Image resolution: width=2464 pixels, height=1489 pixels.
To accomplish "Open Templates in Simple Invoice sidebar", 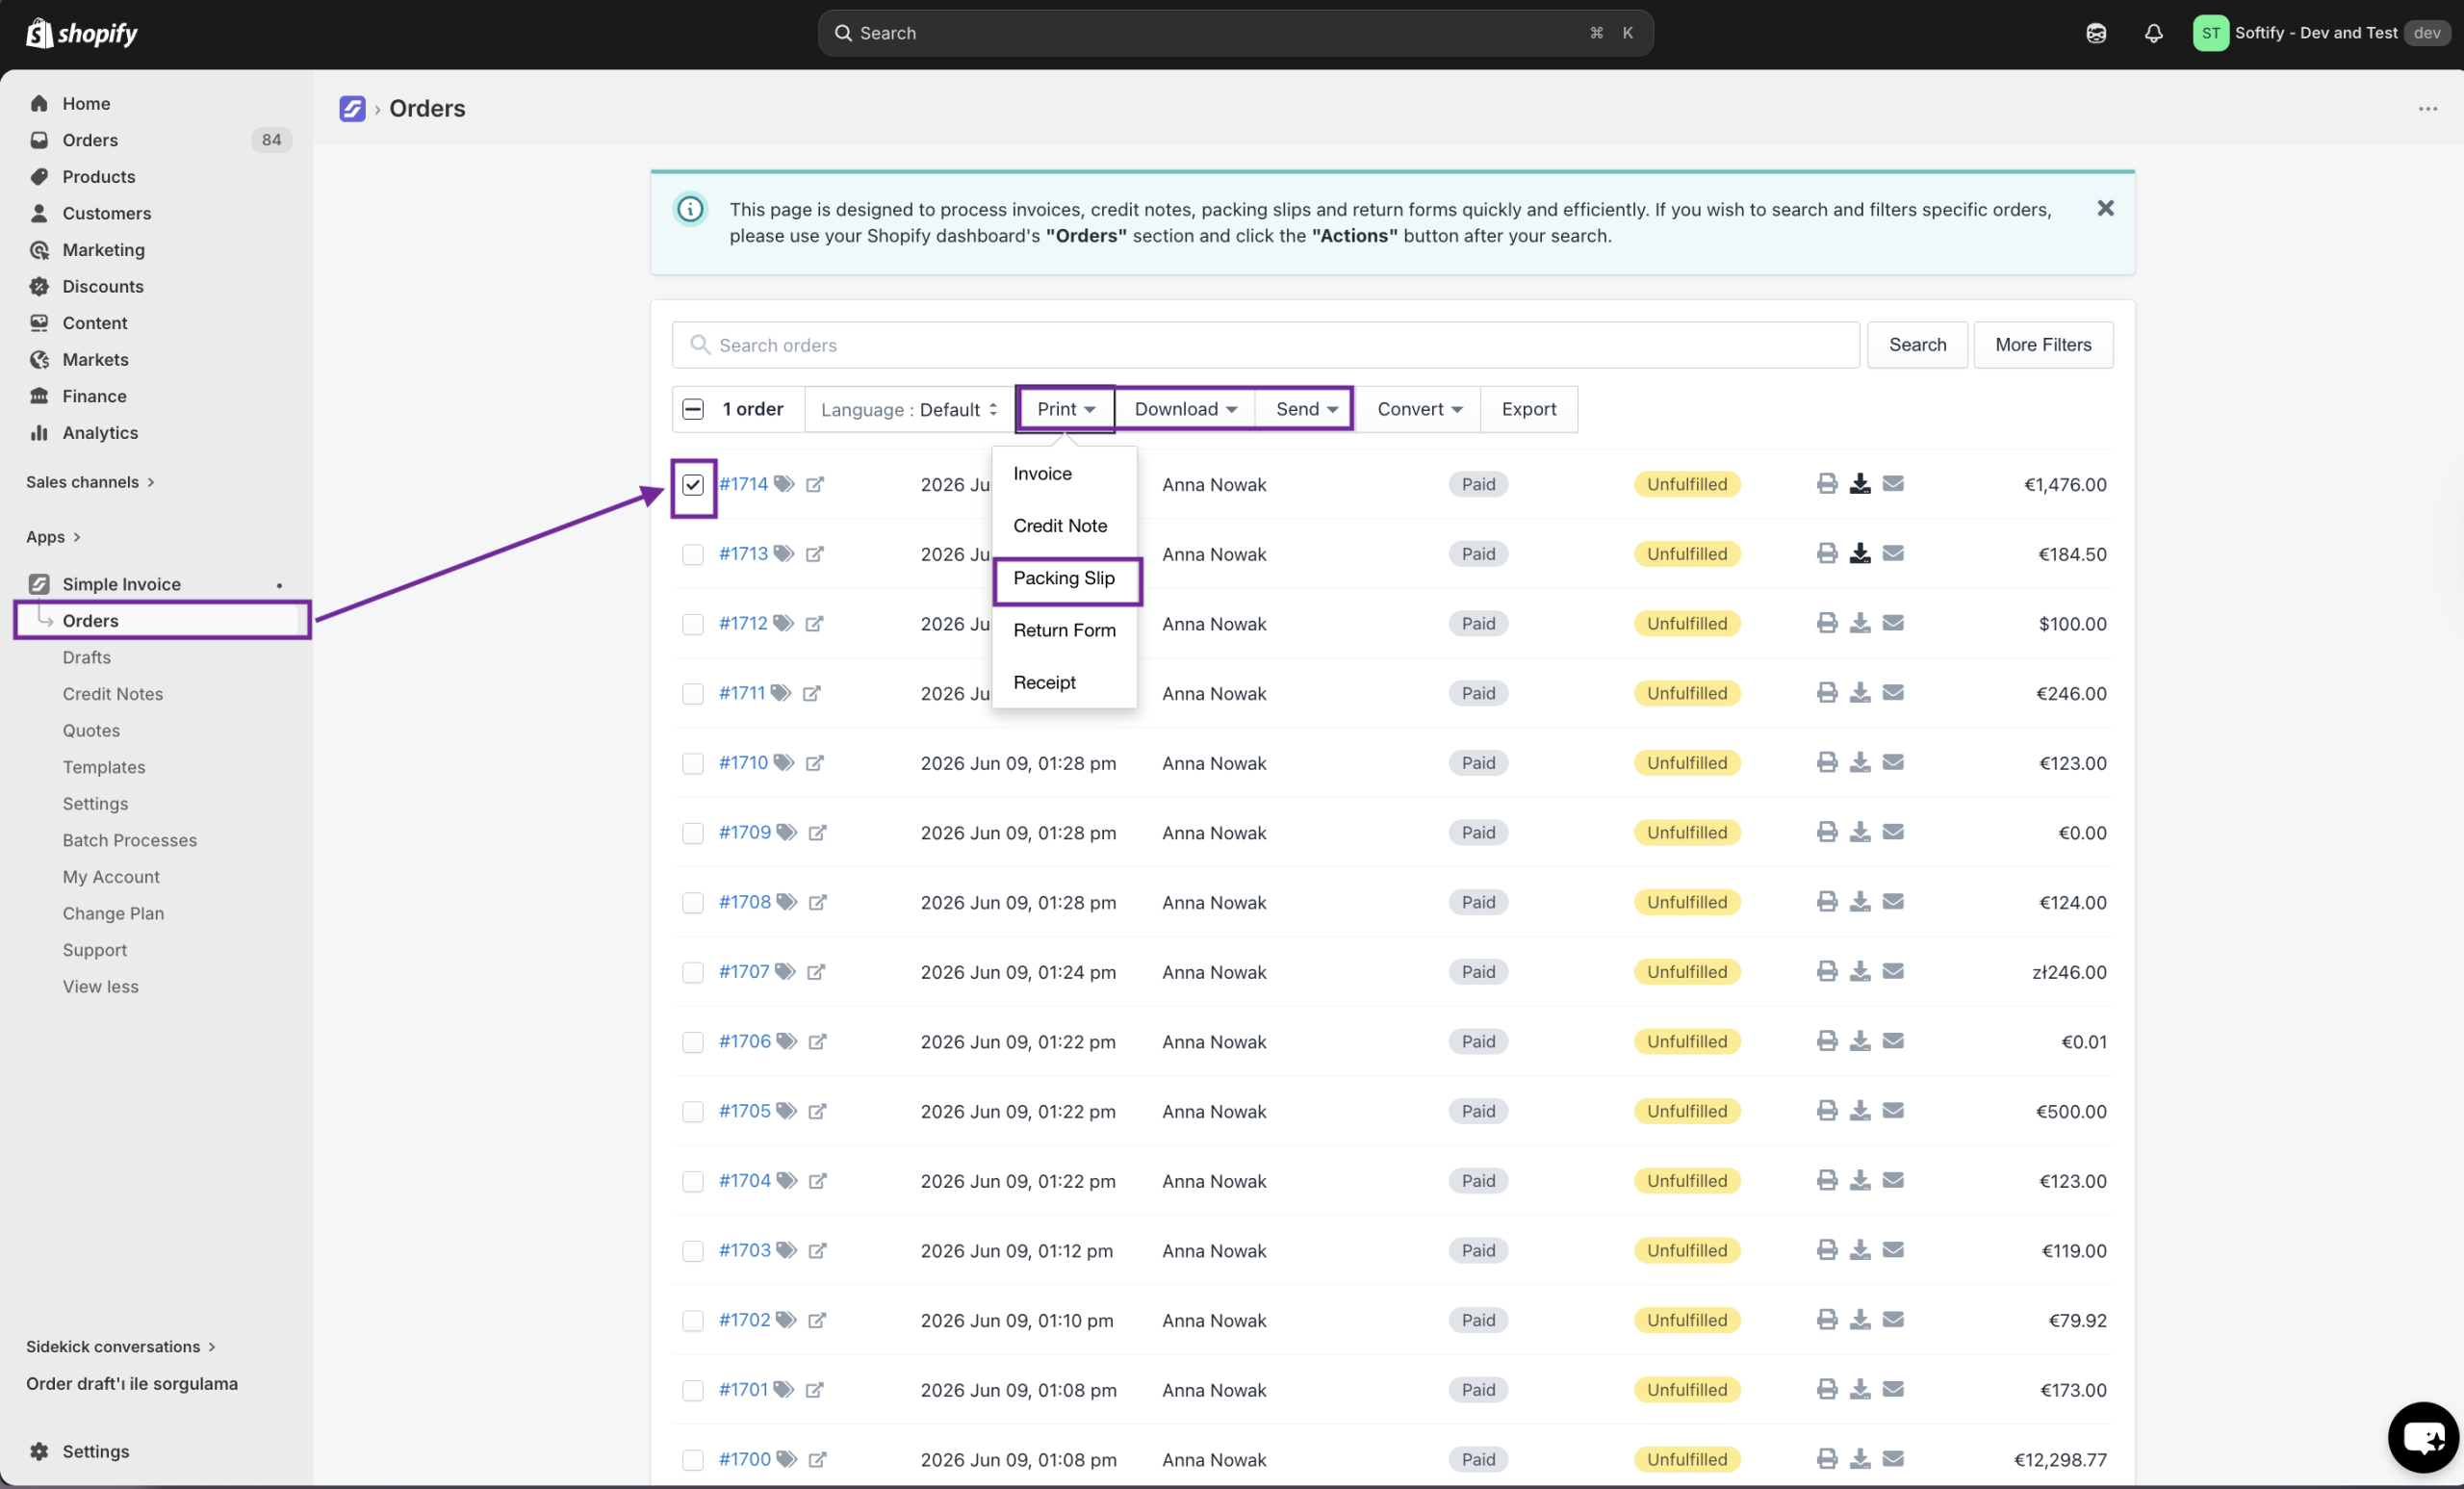I will (x=104, y=767).
